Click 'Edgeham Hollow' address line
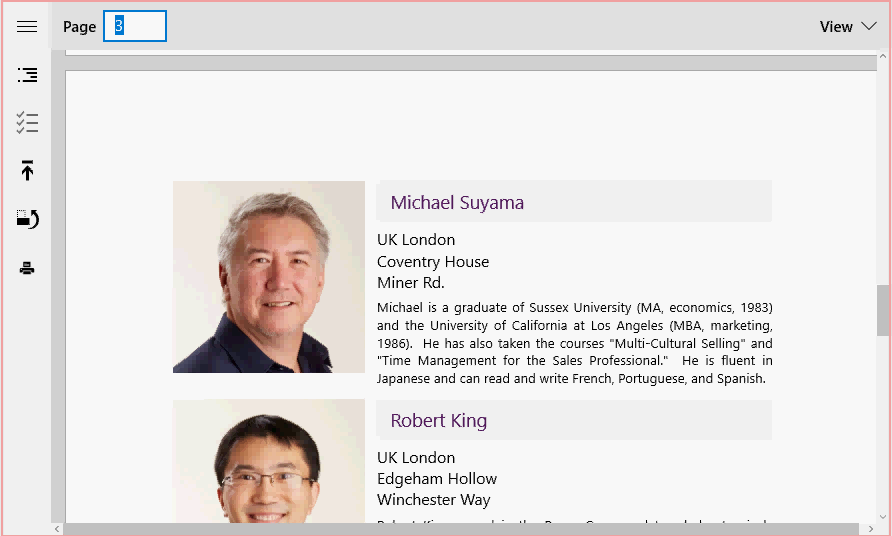This screenshot has width=892, height=536. coord(437,479)
